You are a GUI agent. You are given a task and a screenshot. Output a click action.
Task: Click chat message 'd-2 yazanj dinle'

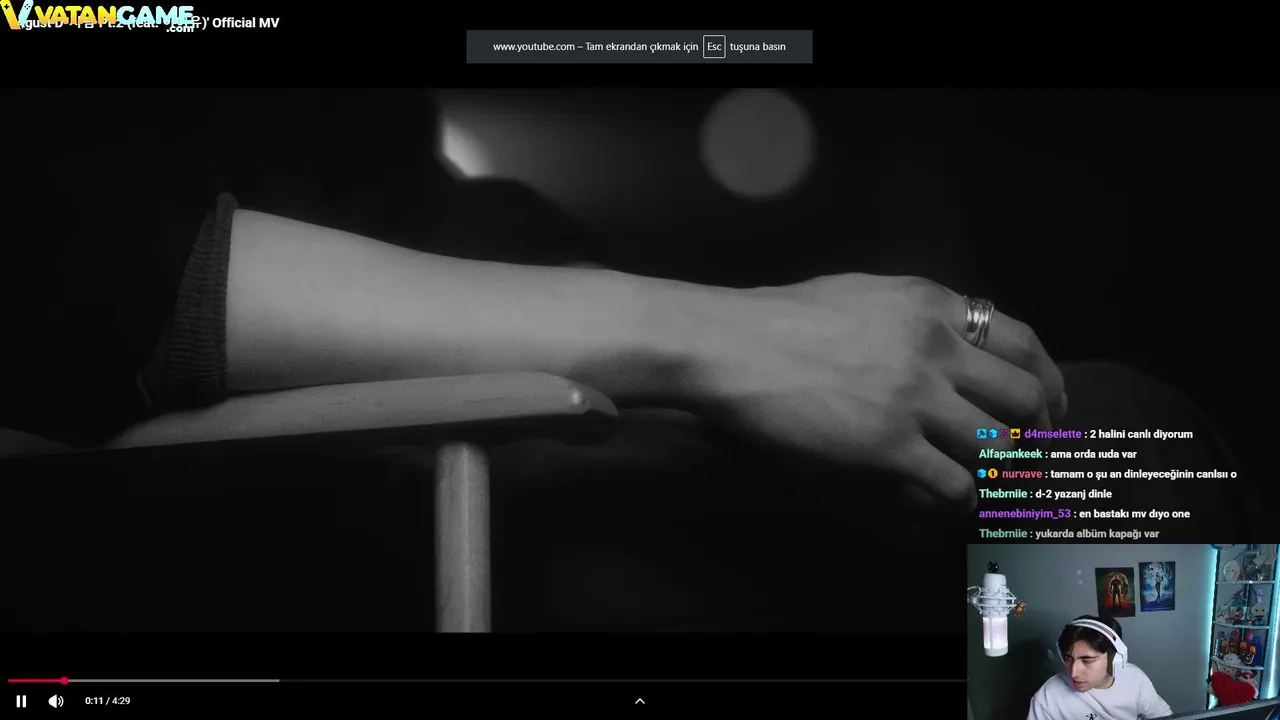click(1073, 494)
